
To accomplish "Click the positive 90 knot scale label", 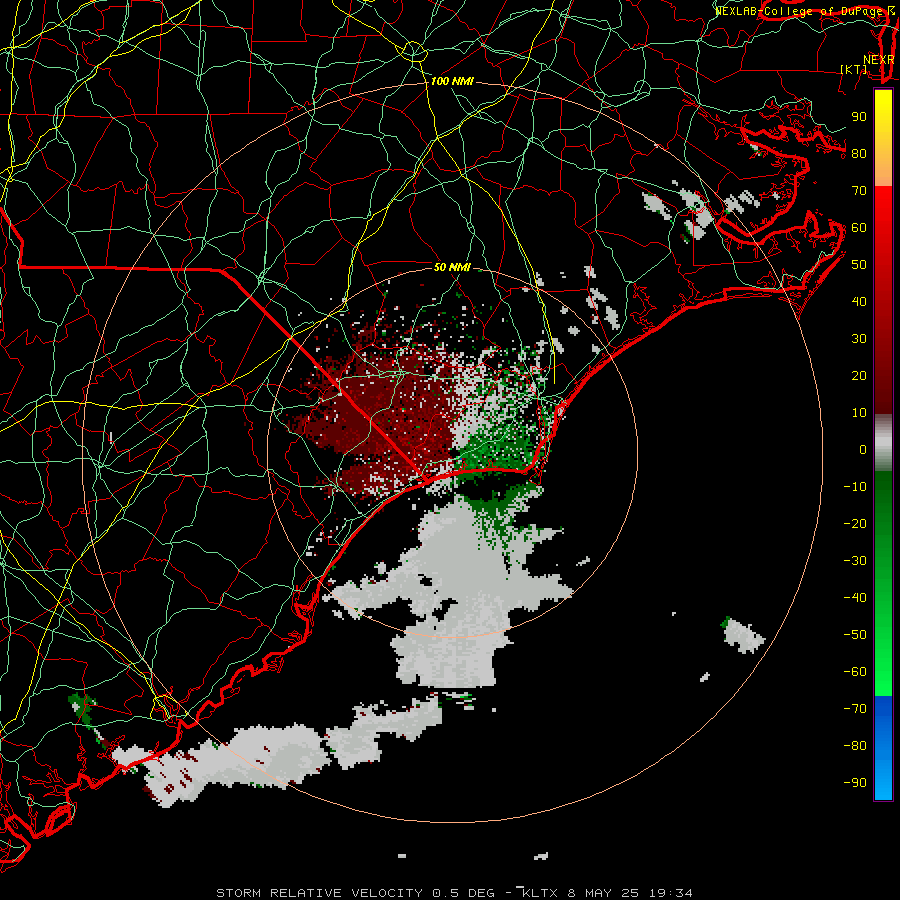I will point(859,117).
